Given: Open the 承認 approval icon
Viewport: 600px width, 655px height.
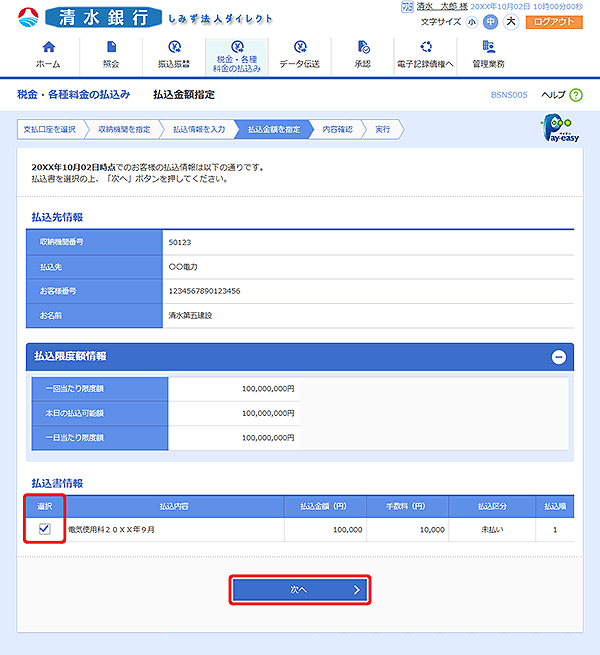Looking at the screenshot, I should click(x=363, y=47).
